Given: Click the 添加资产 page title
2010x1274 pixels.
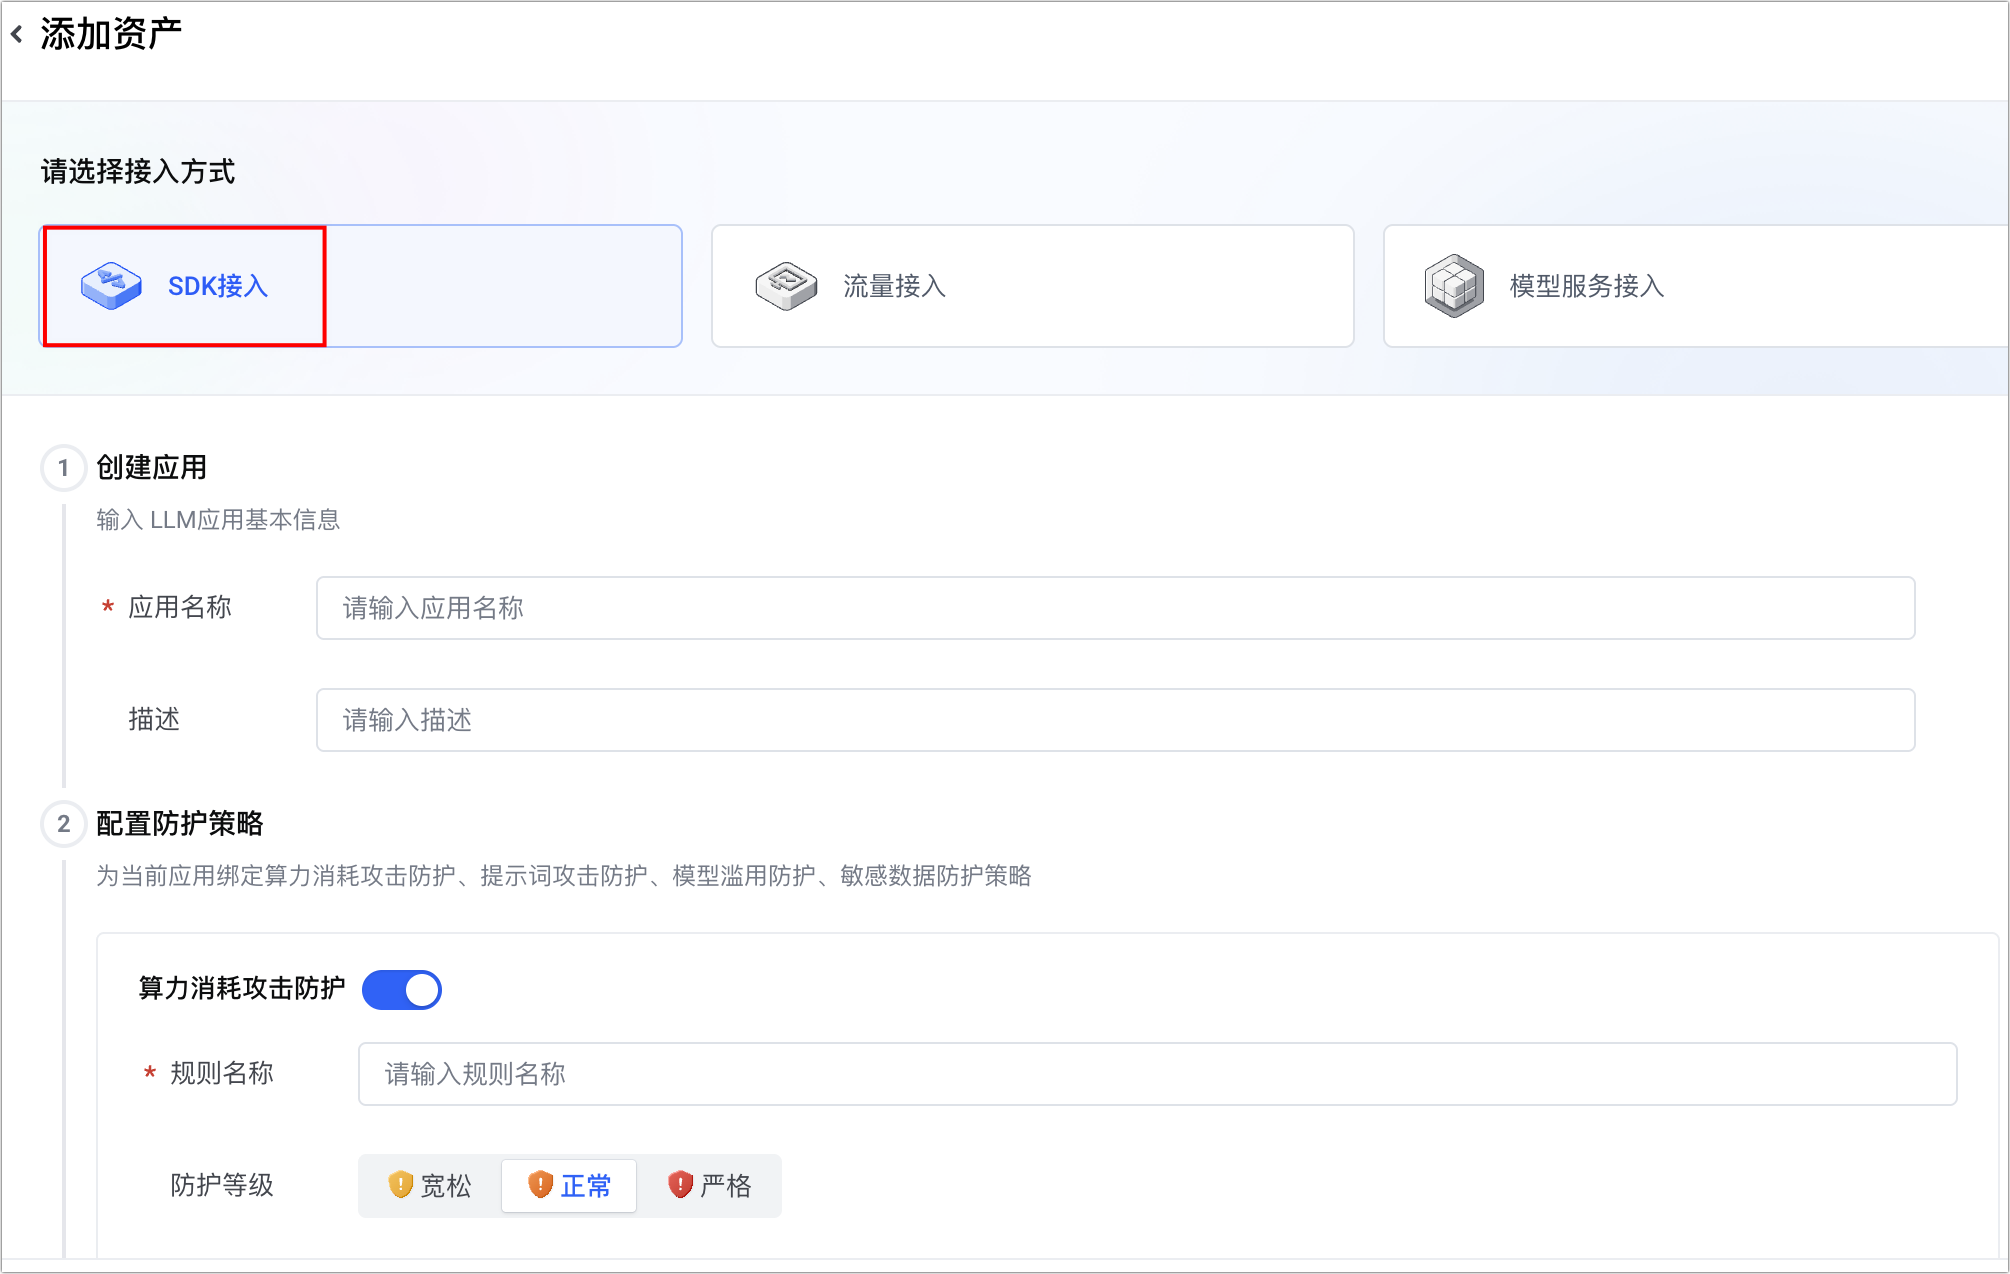Looking at the screenshot, I should [111, 35].
